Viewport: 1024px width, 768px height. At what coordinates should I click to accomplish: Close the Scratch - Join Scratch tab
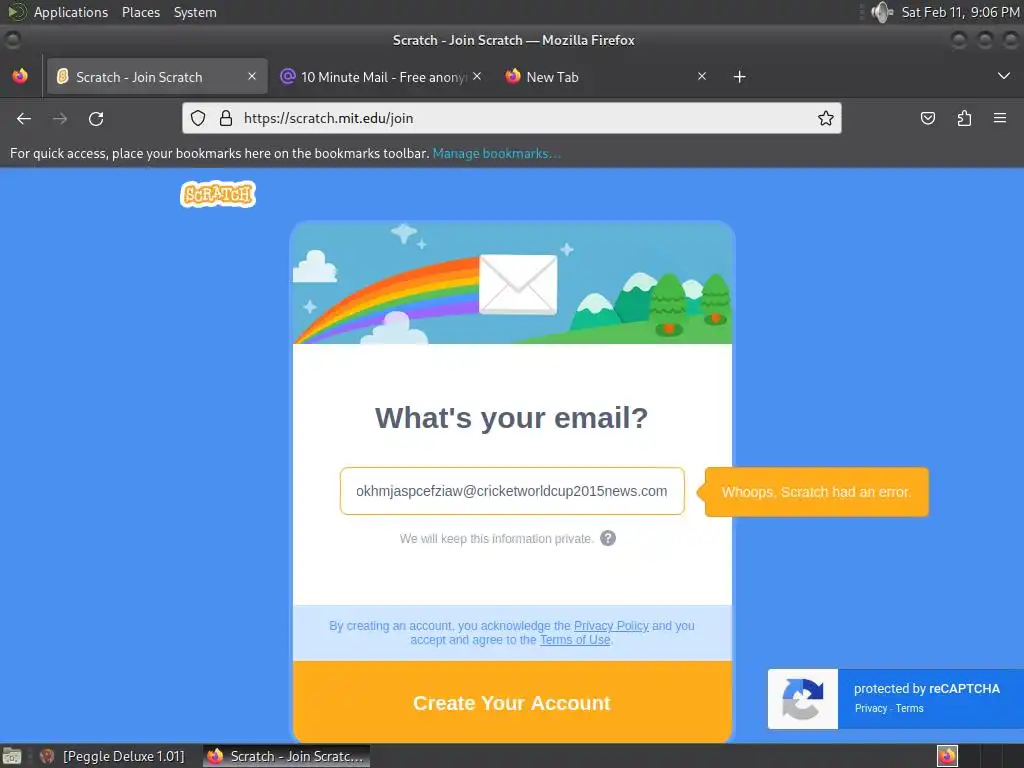[x=252, y=76]
